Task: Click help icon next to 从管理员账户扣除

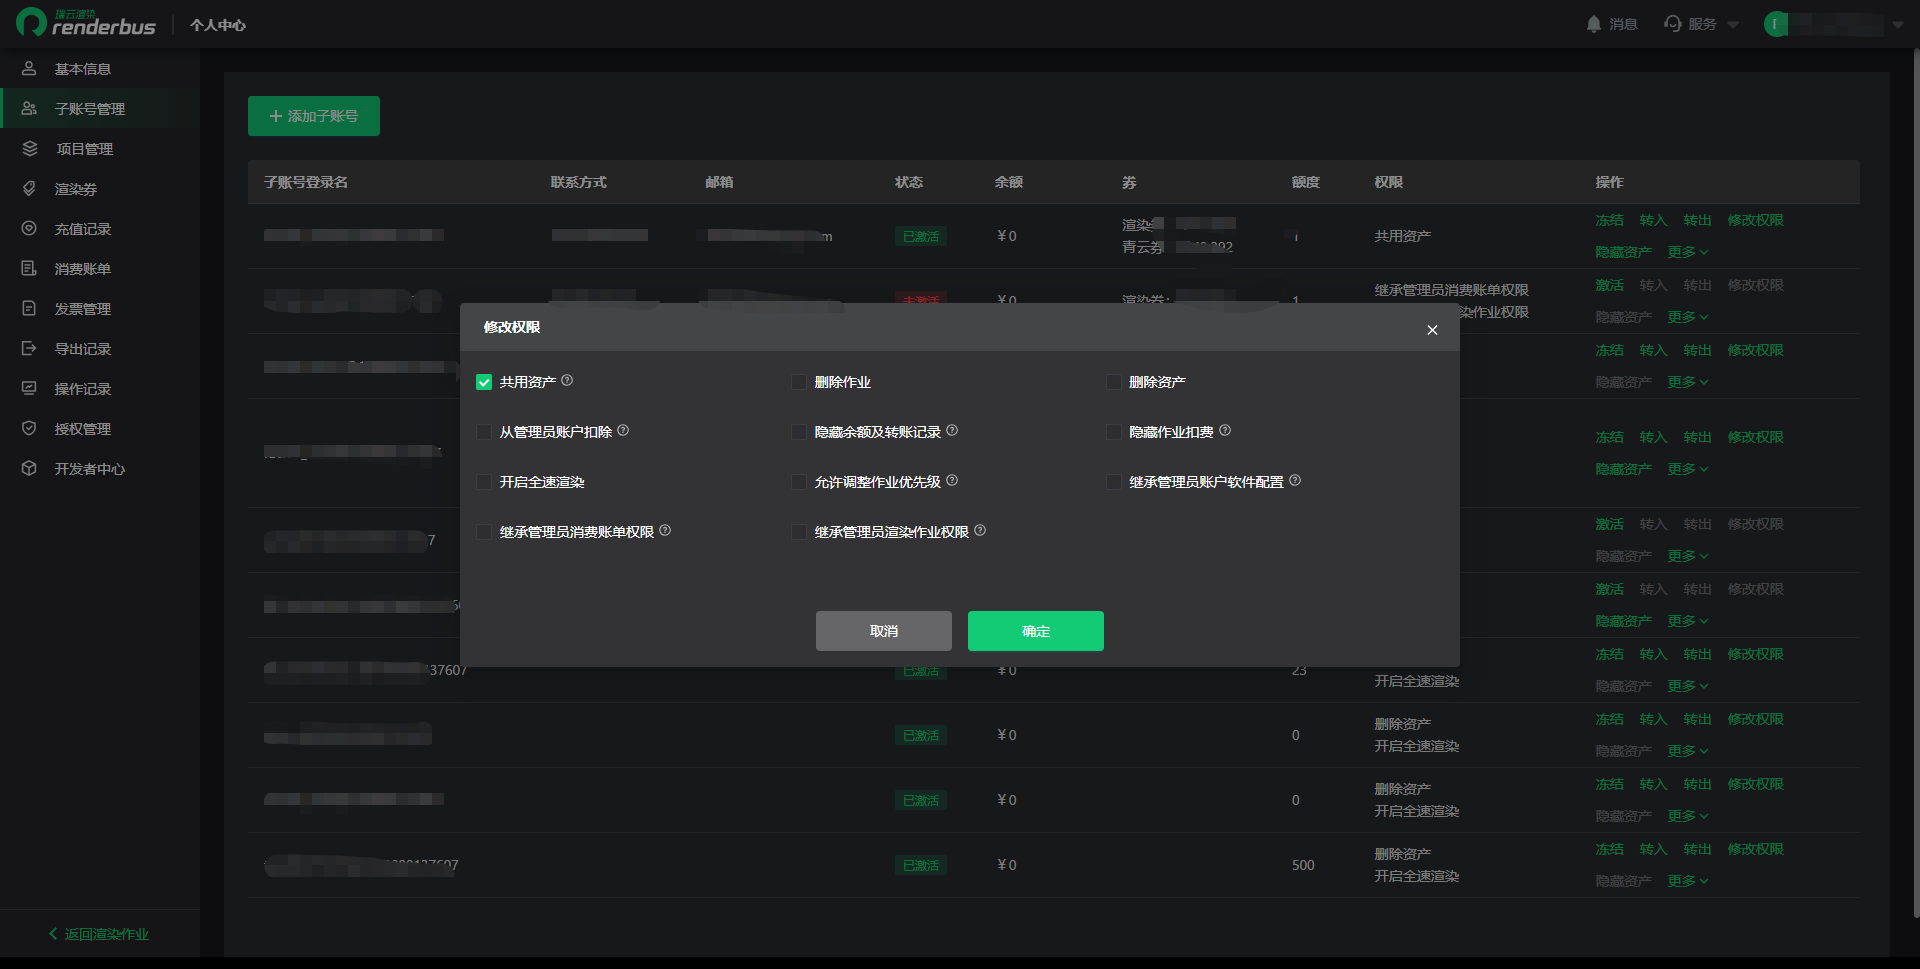Action: [x=623, y=430]
